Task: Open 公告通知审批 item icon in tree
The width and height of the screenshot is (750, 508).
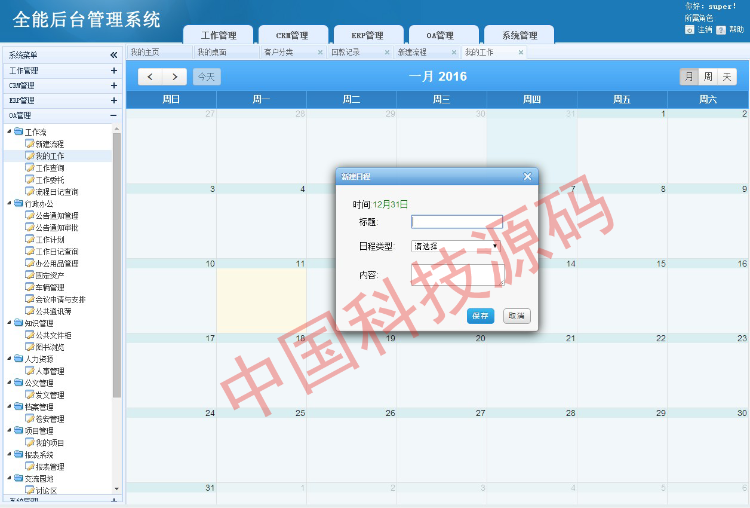Action: 30,227
